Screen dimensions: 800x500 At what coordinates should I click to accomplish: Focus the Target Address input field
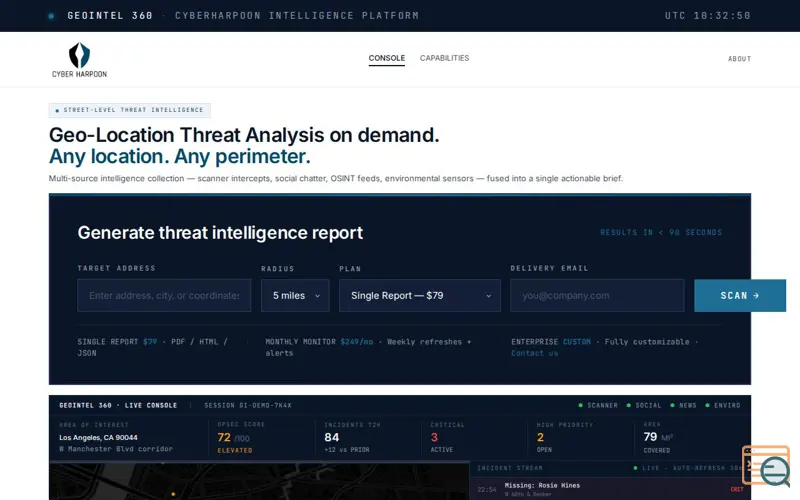(x=164, y=295)
